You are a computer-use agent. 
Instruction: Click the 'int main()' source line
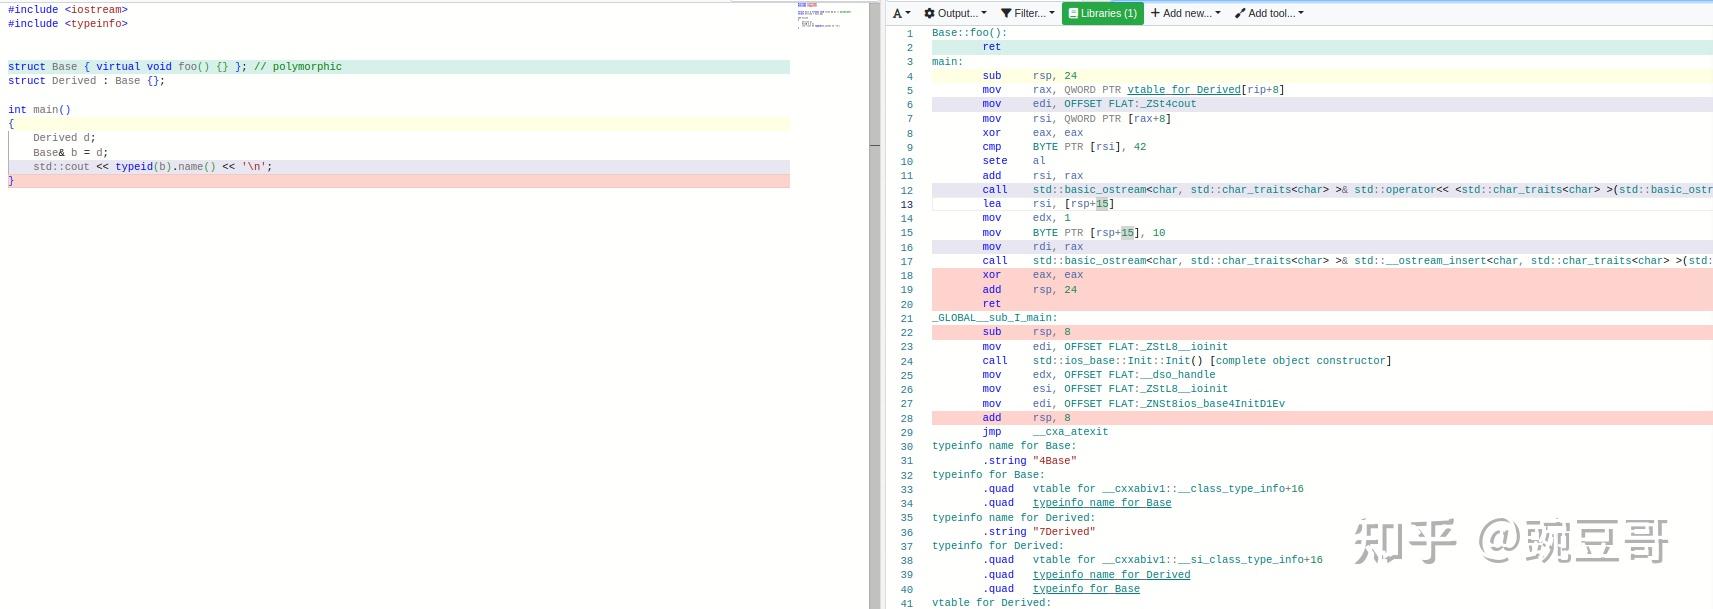(x=39, y=110)
